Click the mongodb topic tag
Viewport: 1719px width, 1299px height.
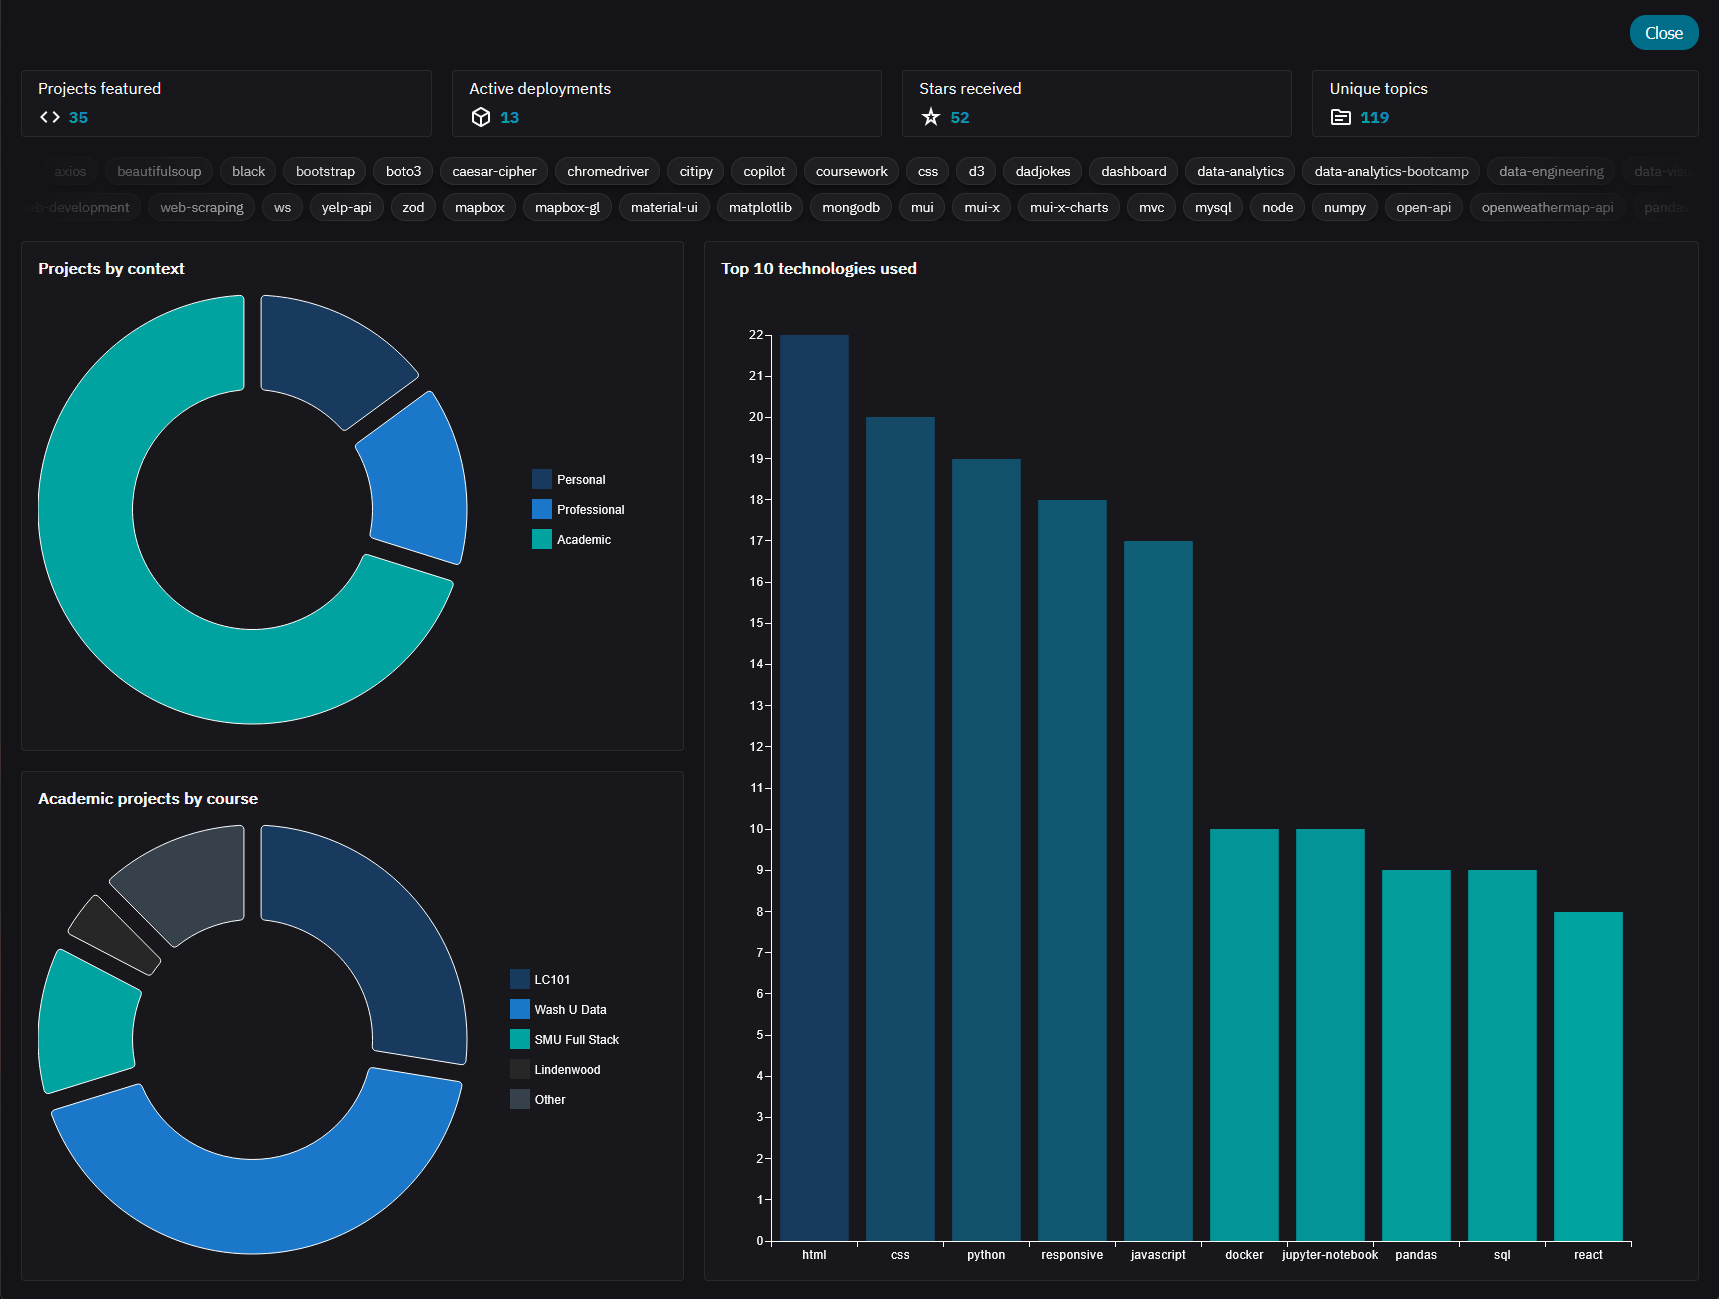[850, 207]
